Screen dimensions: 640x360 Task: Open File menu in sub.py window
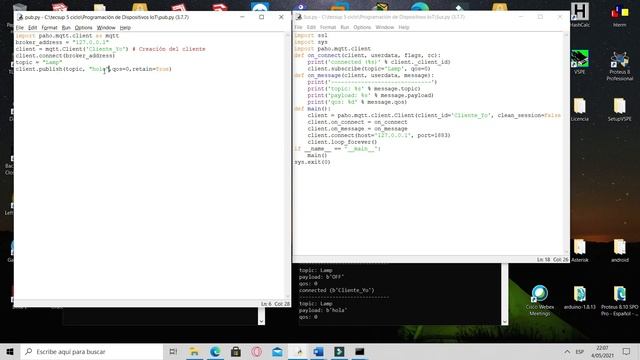[x=298, y=27]
